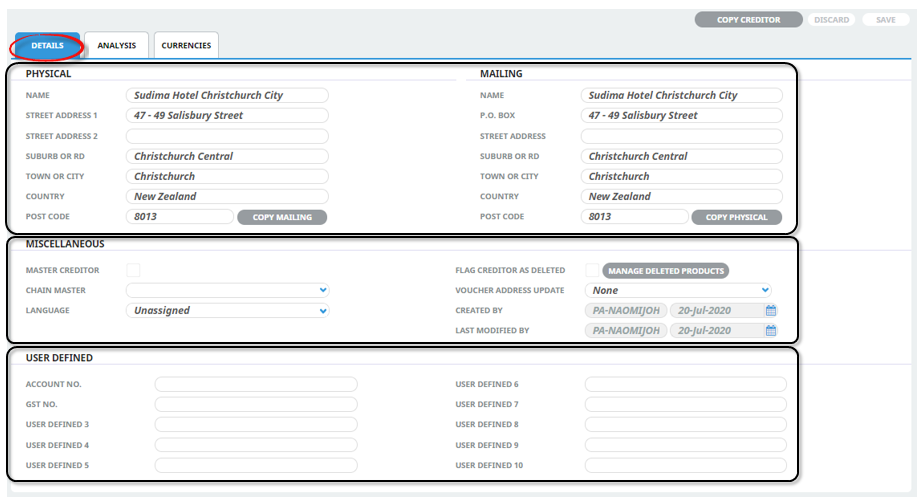
Task: Open calendar icon beside Created By date
Action: tap(771, 310)
